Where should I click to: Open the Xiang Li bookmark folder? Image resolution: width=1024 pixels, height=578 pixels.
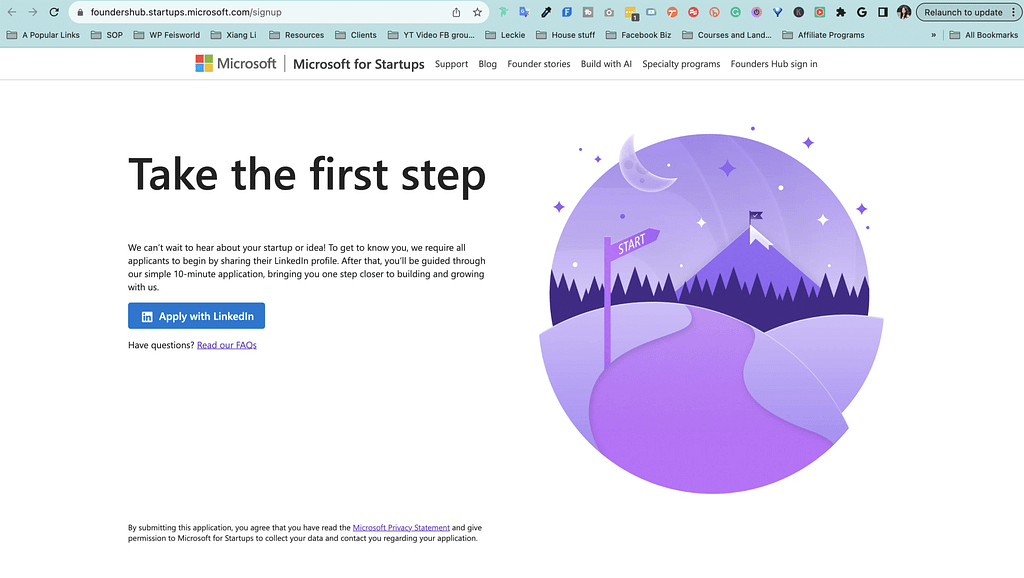[233, 35]
